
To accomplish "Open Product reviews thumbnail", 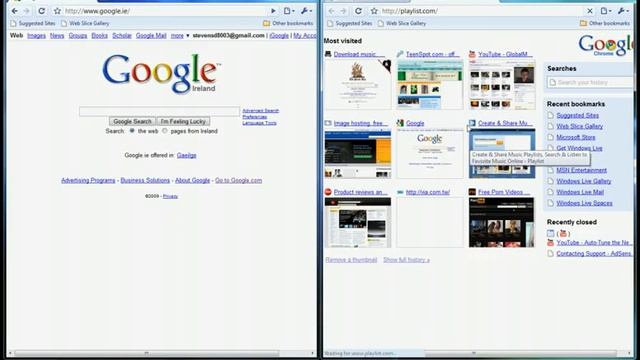I will [358, 222].
